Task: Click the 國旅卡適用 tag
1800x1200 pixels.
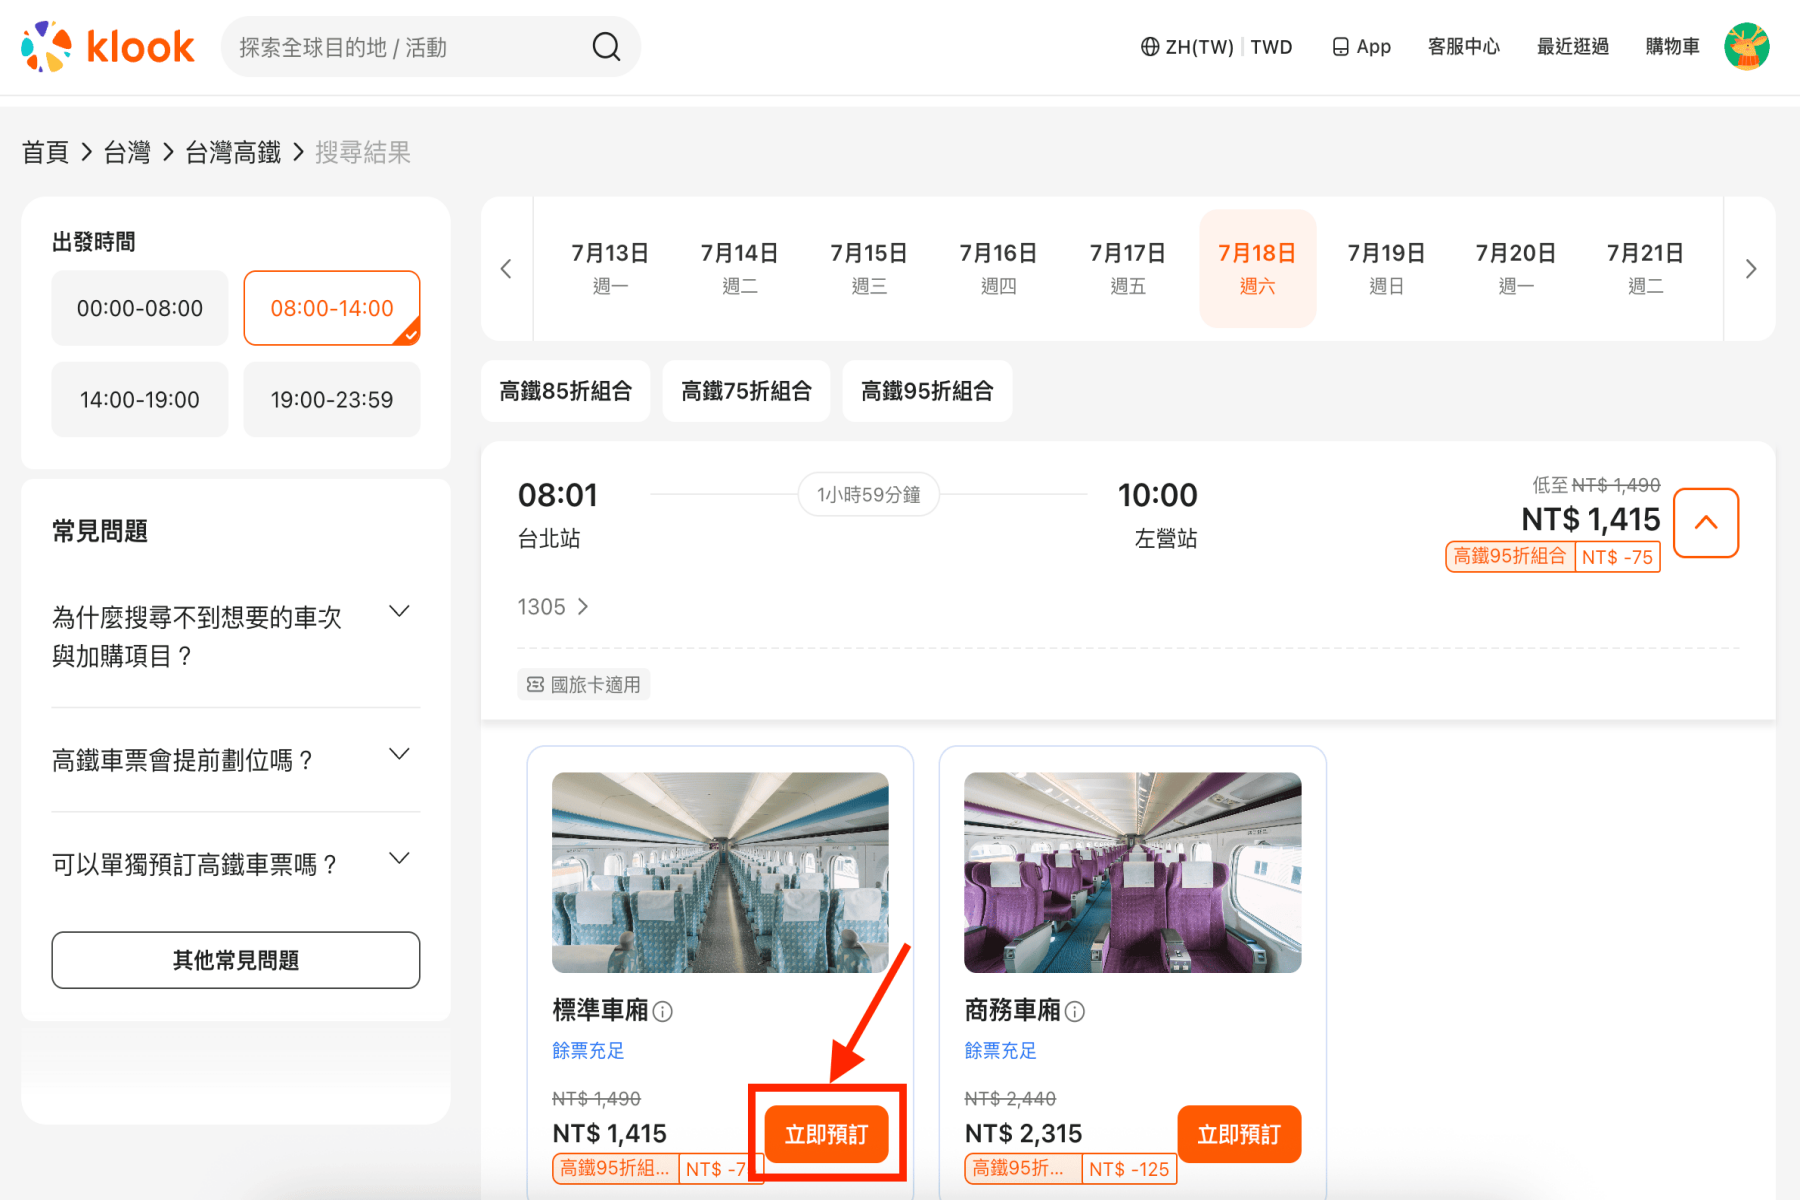Action: [584, 684]
